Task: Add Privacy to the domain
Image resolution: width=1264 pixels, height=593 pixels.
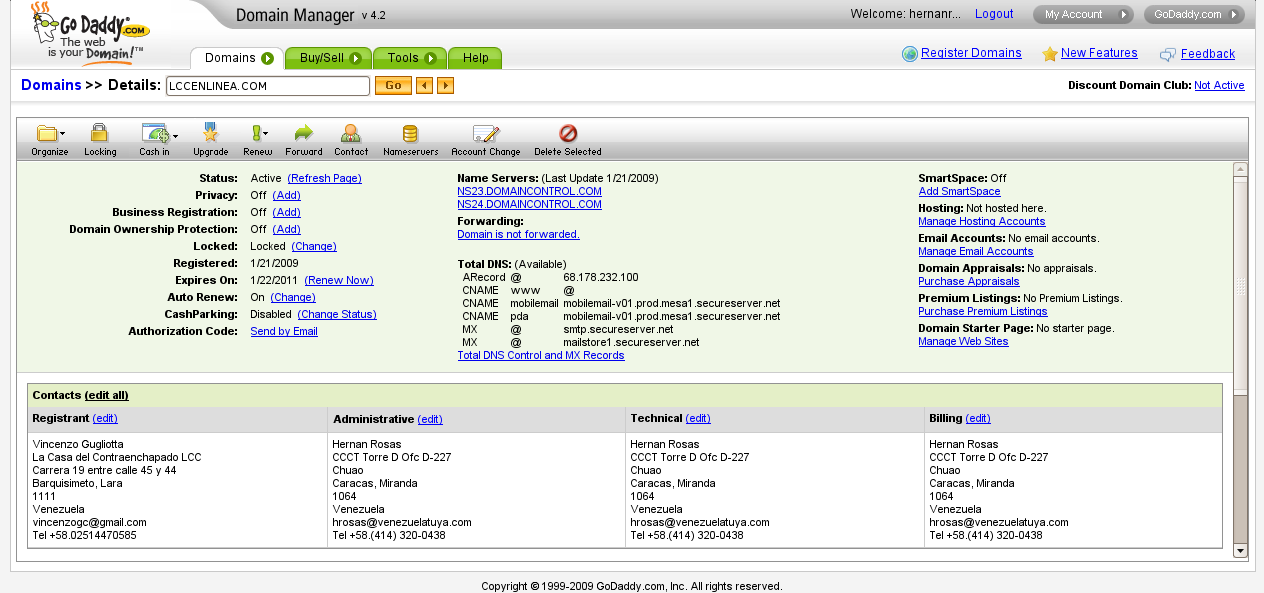Action: tap(286, 195)
